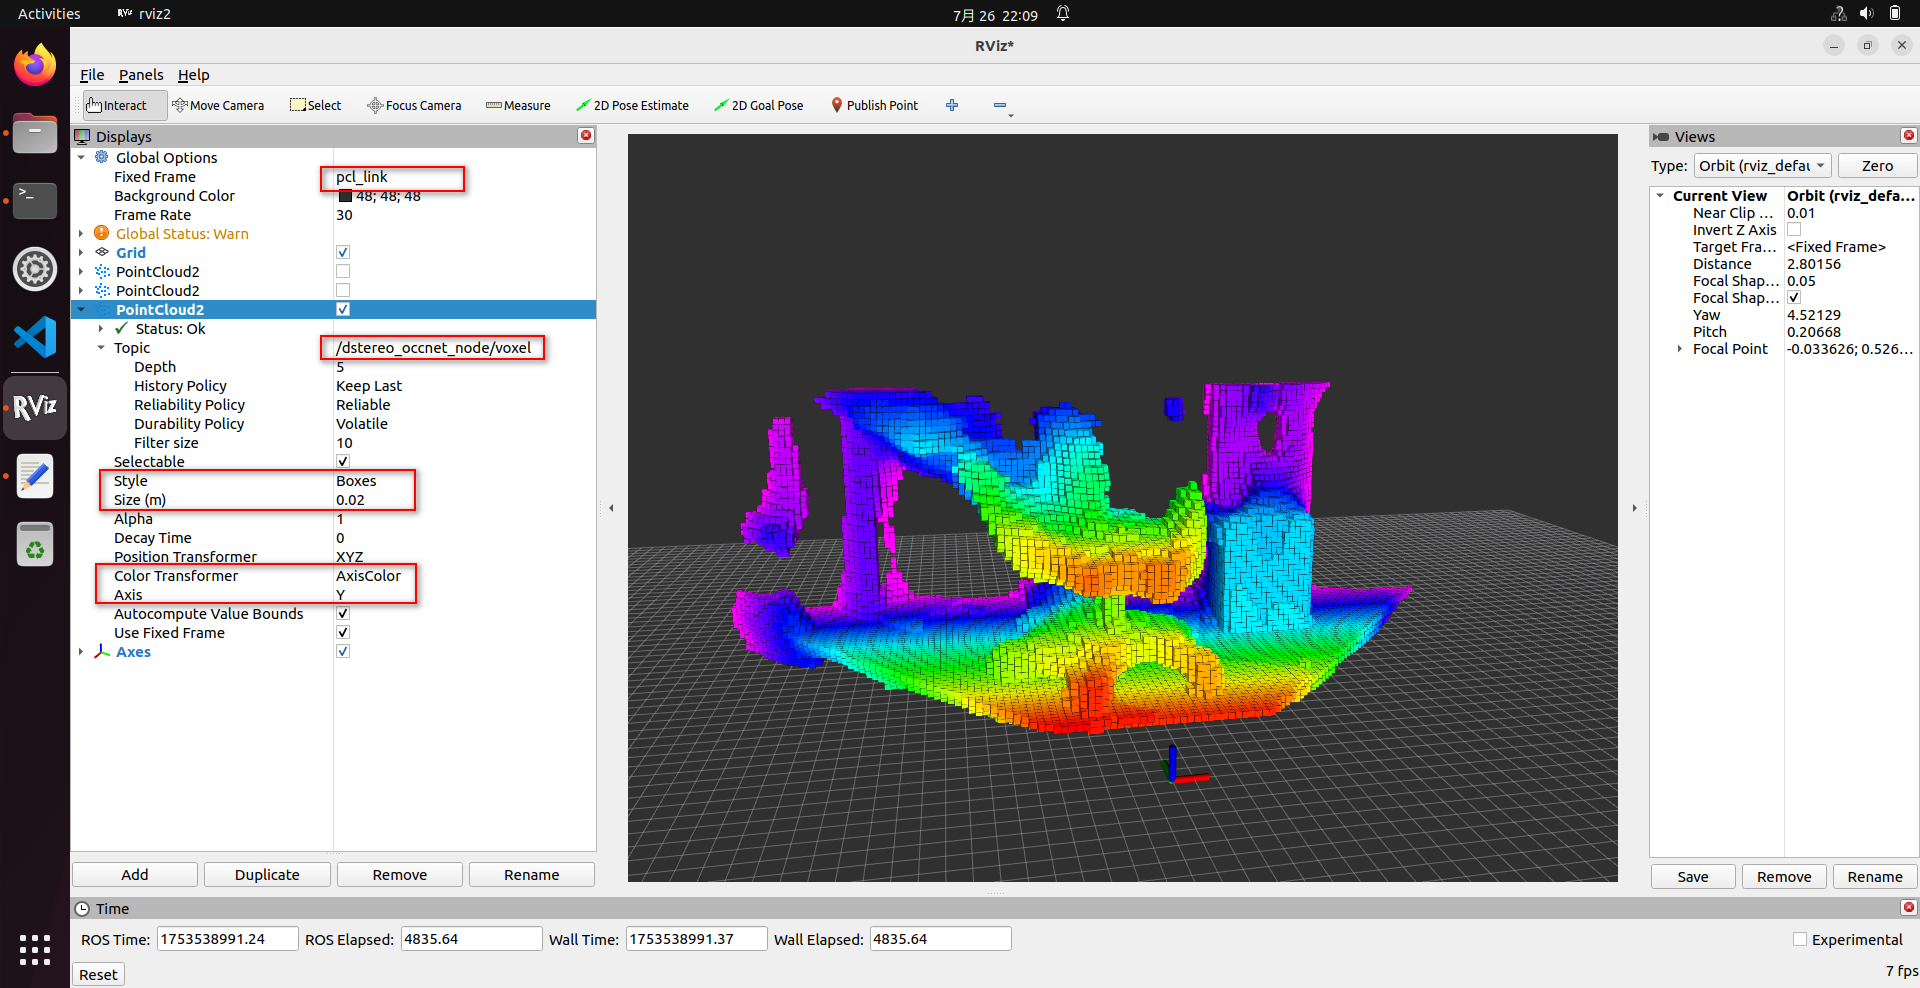Close the Time panel
Viewport: 1920px width, 988px height.
[x=1908, y=907]
